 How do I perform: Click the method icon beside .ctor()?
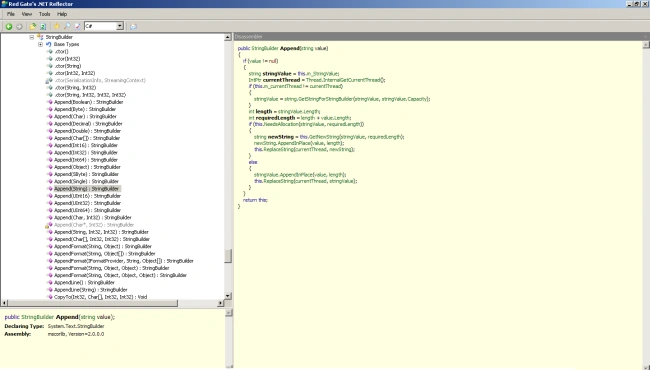click(49, 52)
